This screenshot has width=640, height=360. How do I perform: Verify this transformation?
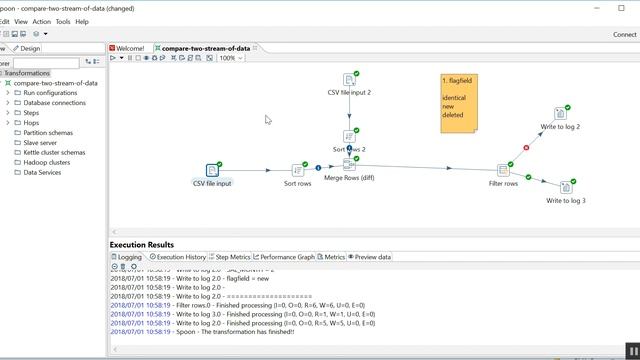coord(174,58)
